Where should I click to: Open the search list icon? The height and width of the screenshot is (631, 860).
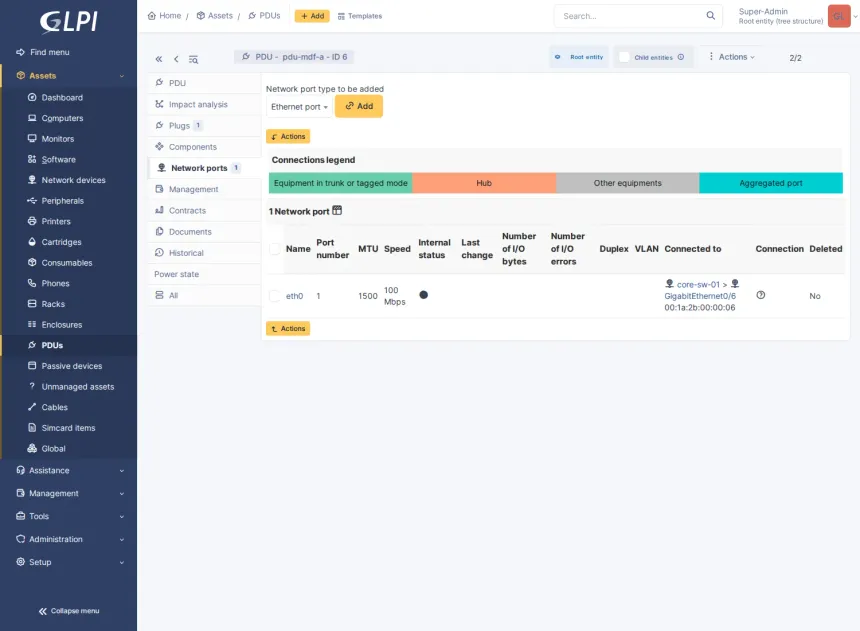point(194,59)
